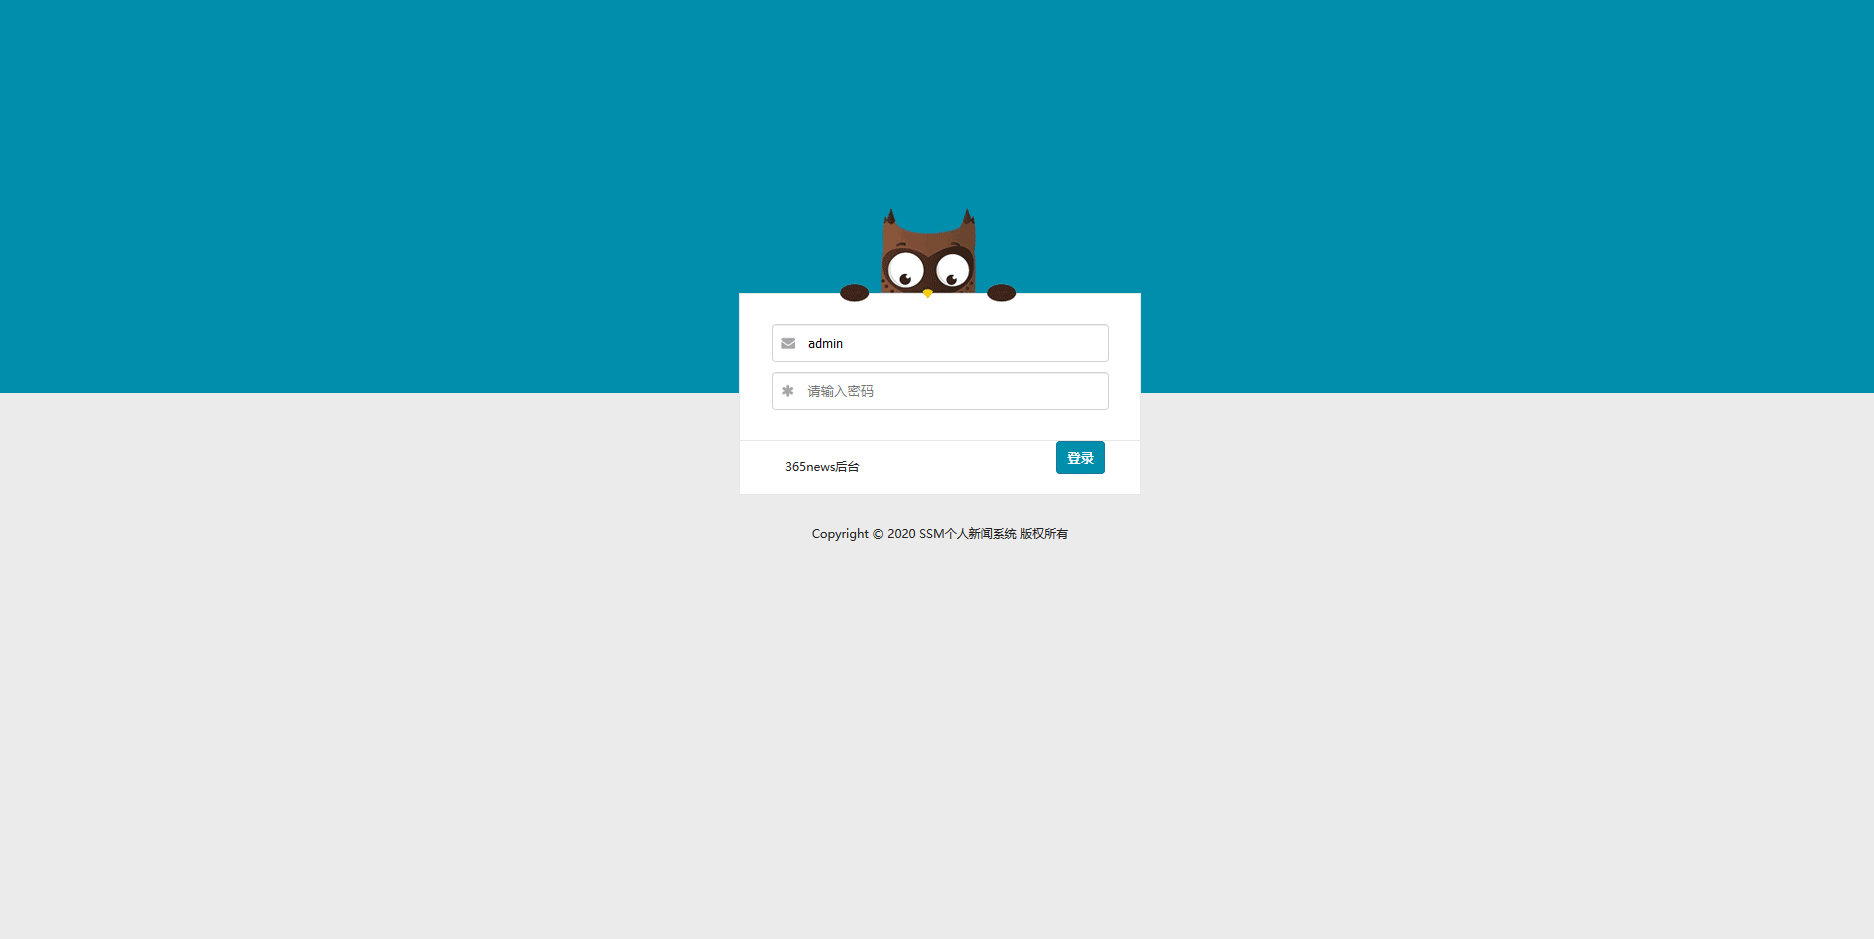Click the owl's left ear tuft
Image resolution: width=1874 pixels, height=939 pixels.
[890, 217]
